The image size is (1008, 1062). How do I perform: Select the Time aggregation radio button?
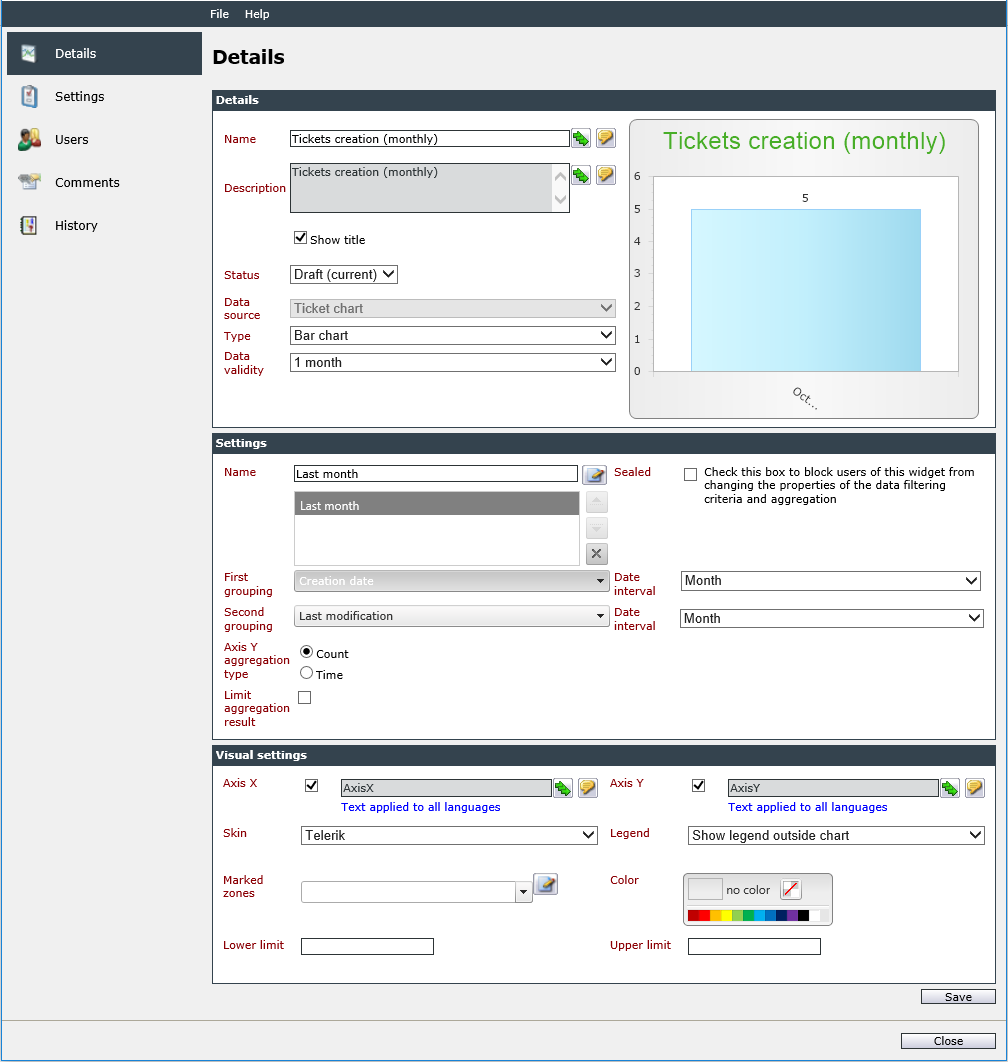click(306, 673)
